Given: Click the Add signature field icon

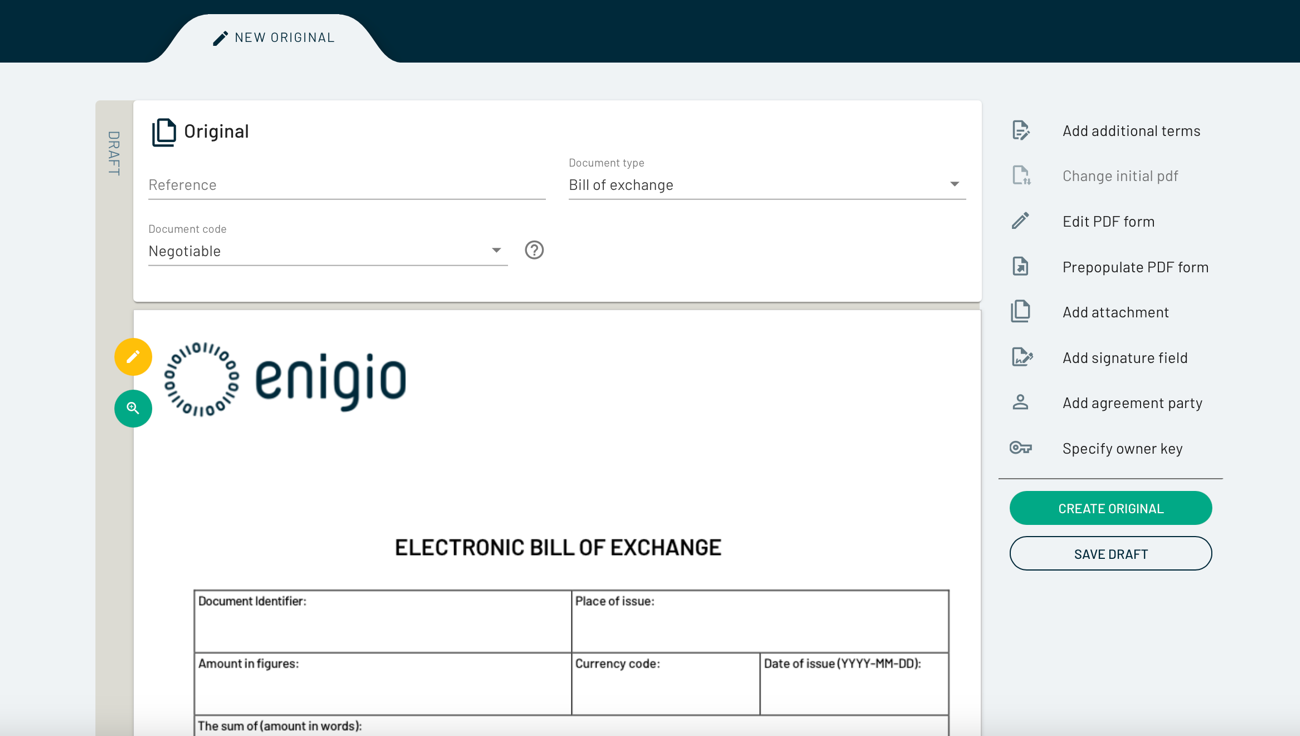Looking at the screenshot, I should (1021, 357).
